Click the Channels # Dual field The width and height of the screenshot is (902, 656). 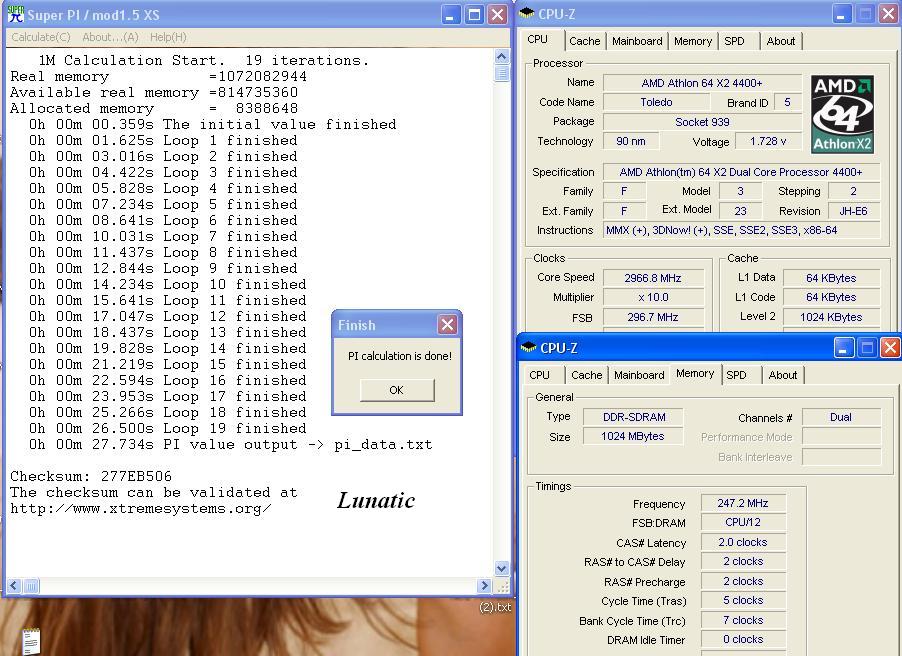point(841,417)
